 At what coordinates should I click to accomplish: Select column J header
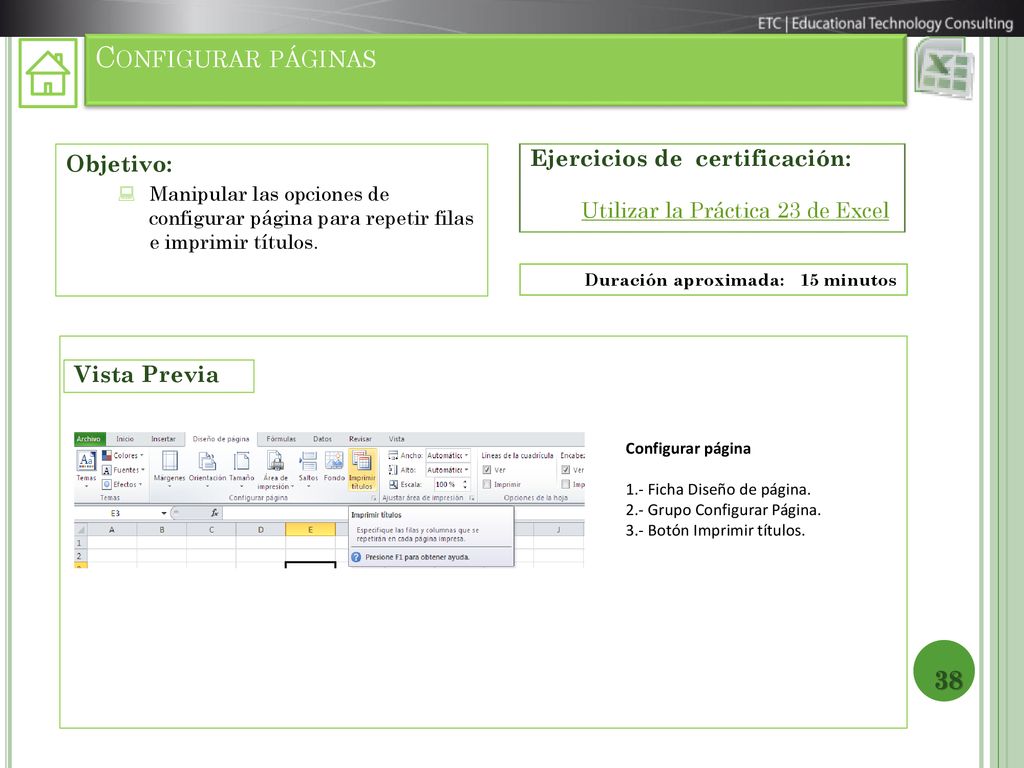pos(558,530)
